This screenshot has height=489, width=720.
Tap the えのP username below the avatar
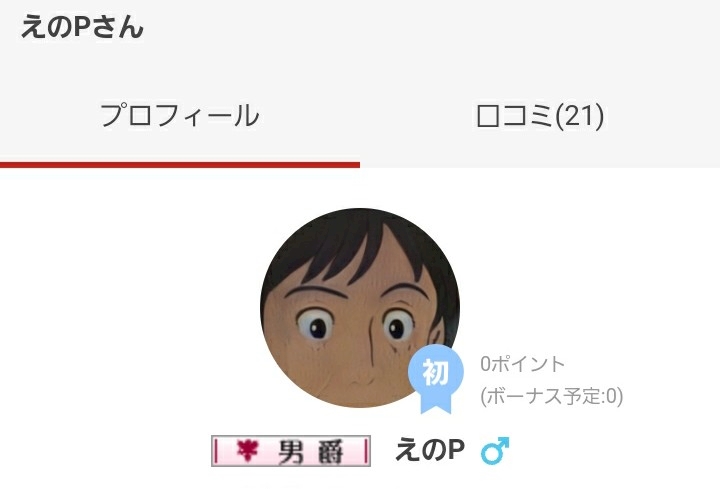pos(430,450)
